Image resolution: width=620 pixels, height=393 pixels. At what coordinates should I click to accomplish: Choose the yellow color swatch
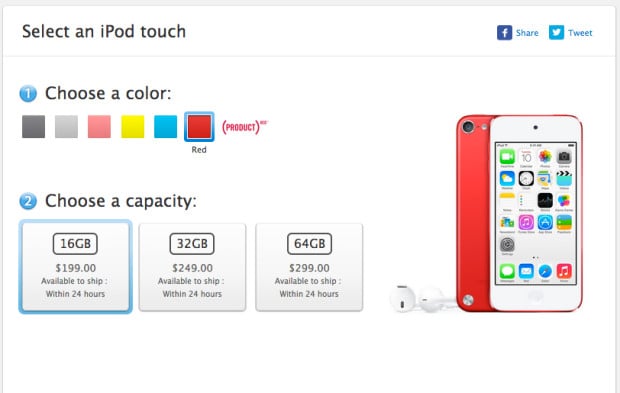click(x=132, y=127)
